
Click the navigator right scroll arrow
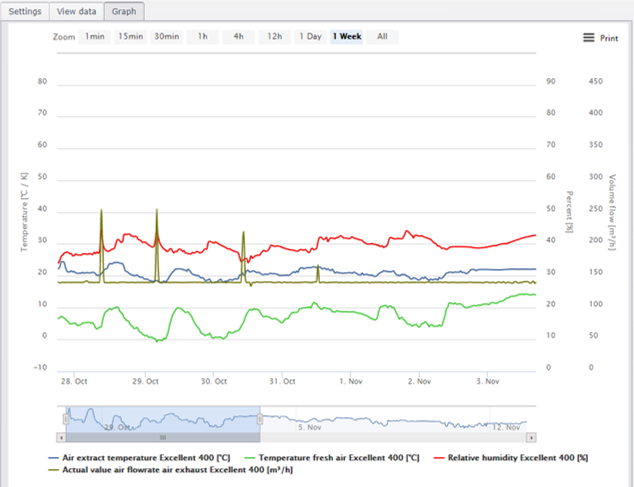(531, 437)
